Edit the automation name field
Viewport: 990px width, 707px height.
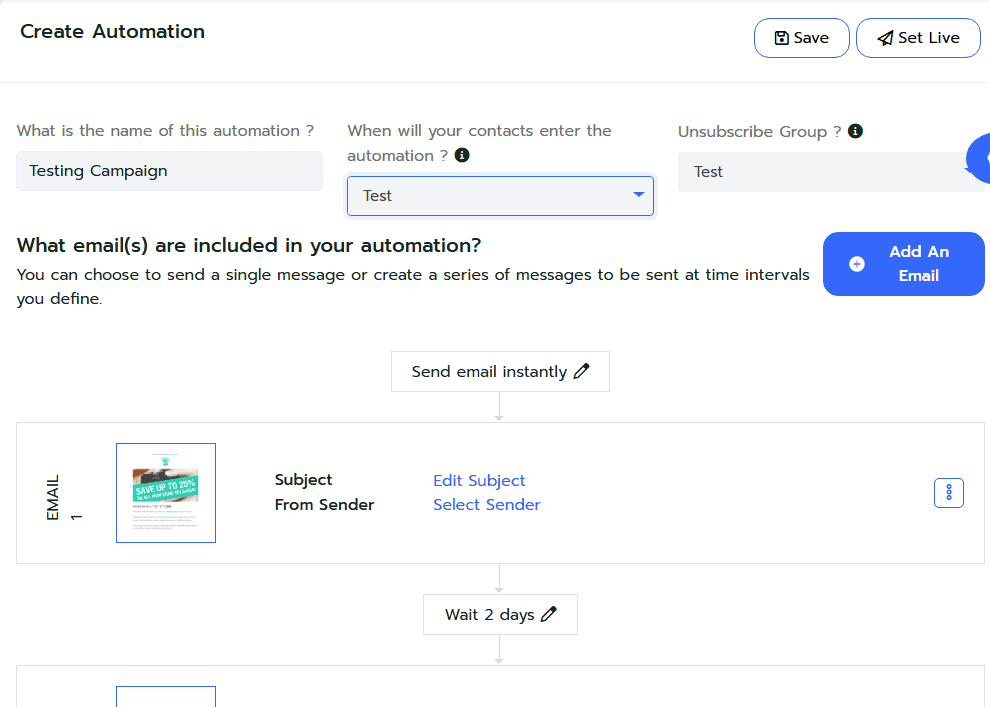(169, 171)
